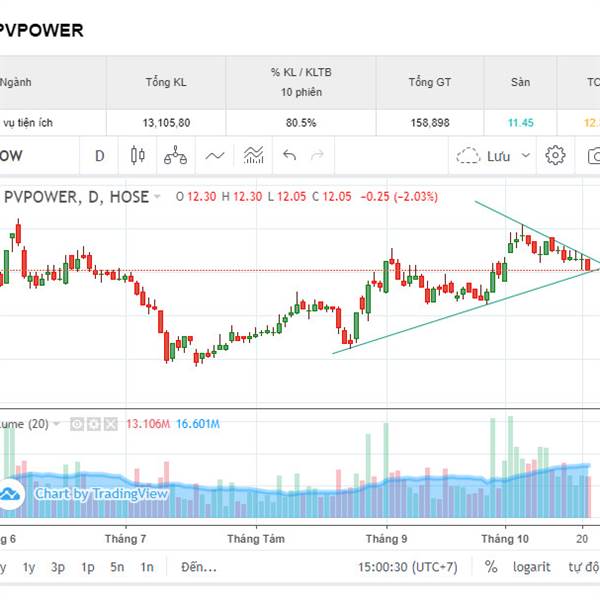The height and width of the screenshot is (600, 600).
Task: Click the Tổng GT column header
Action: point(430,82)
